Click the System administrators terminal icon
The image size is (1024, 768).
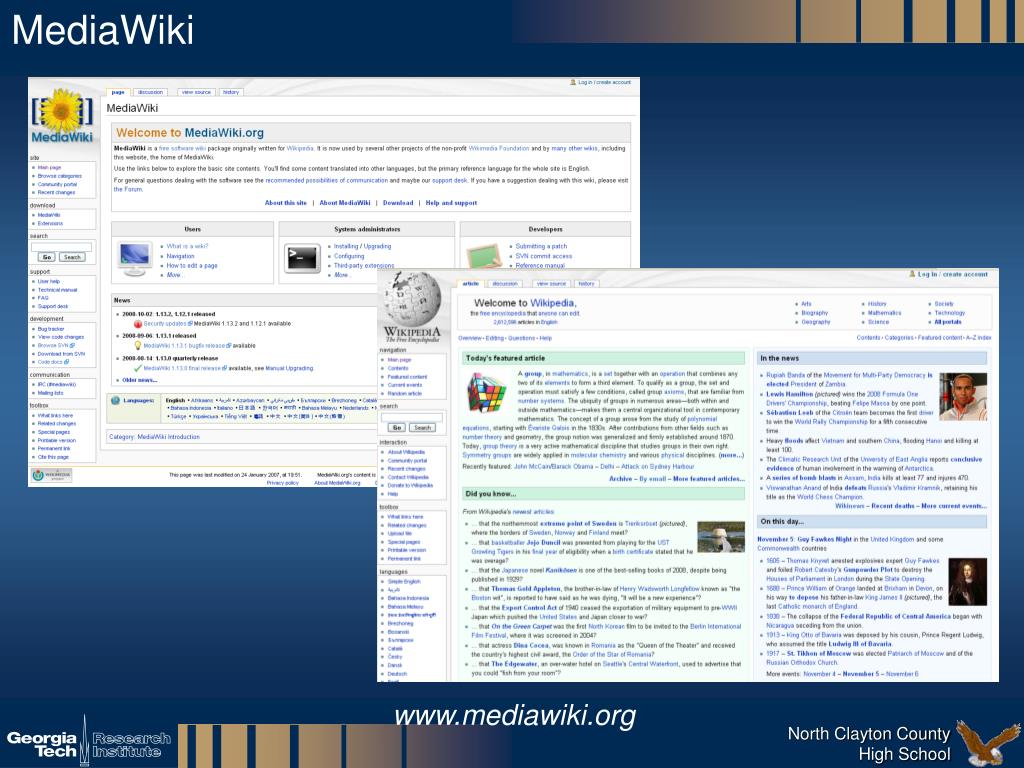coord(302,259)
